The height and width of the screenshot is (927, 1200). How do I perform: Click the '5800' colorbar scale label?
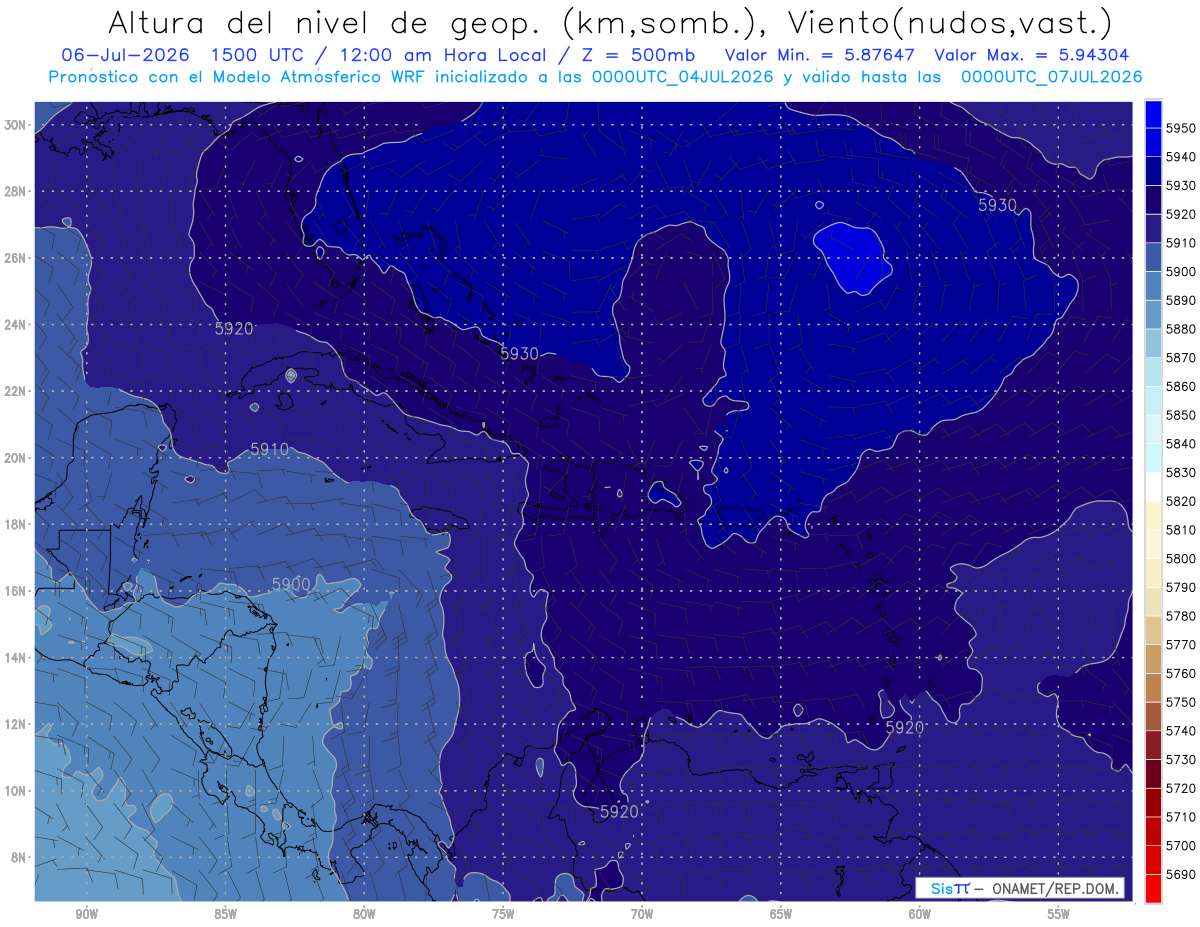pos(1181,558)
